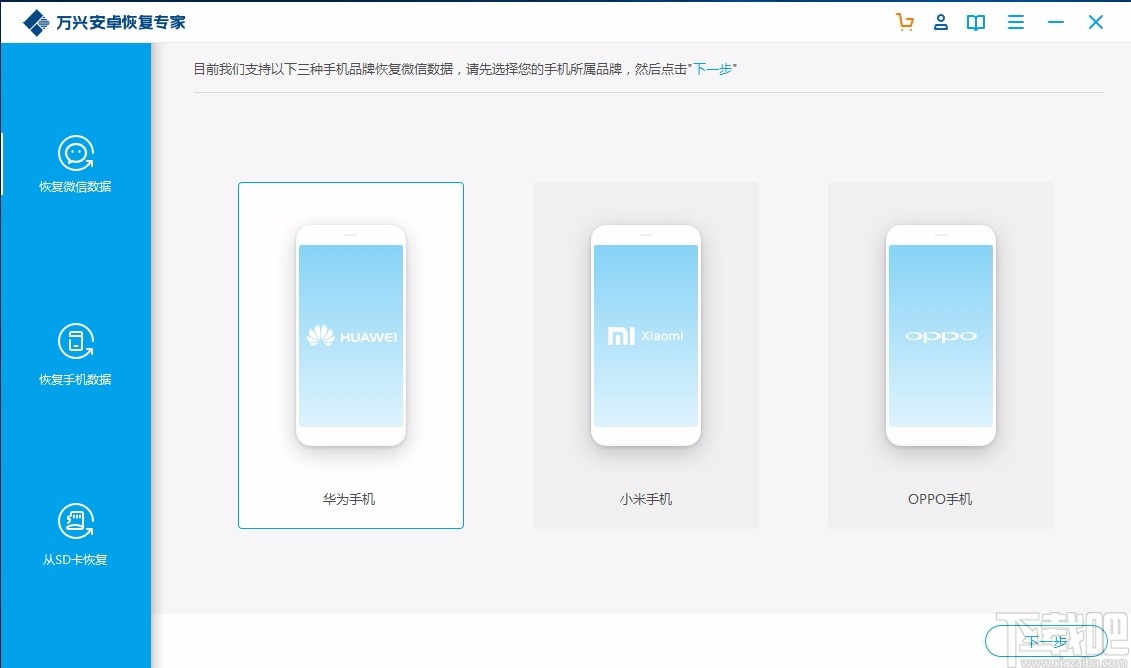Choose the Huawei phone image
1131x668 pixels.
(x=351, y=335)
